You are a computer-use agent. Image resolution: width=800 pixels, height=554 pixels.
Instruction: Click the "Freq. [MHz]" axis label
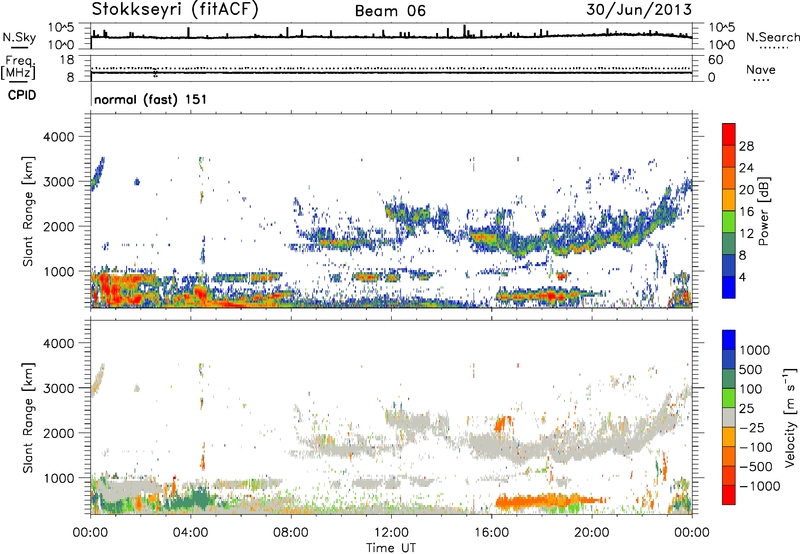coord(19,67)
